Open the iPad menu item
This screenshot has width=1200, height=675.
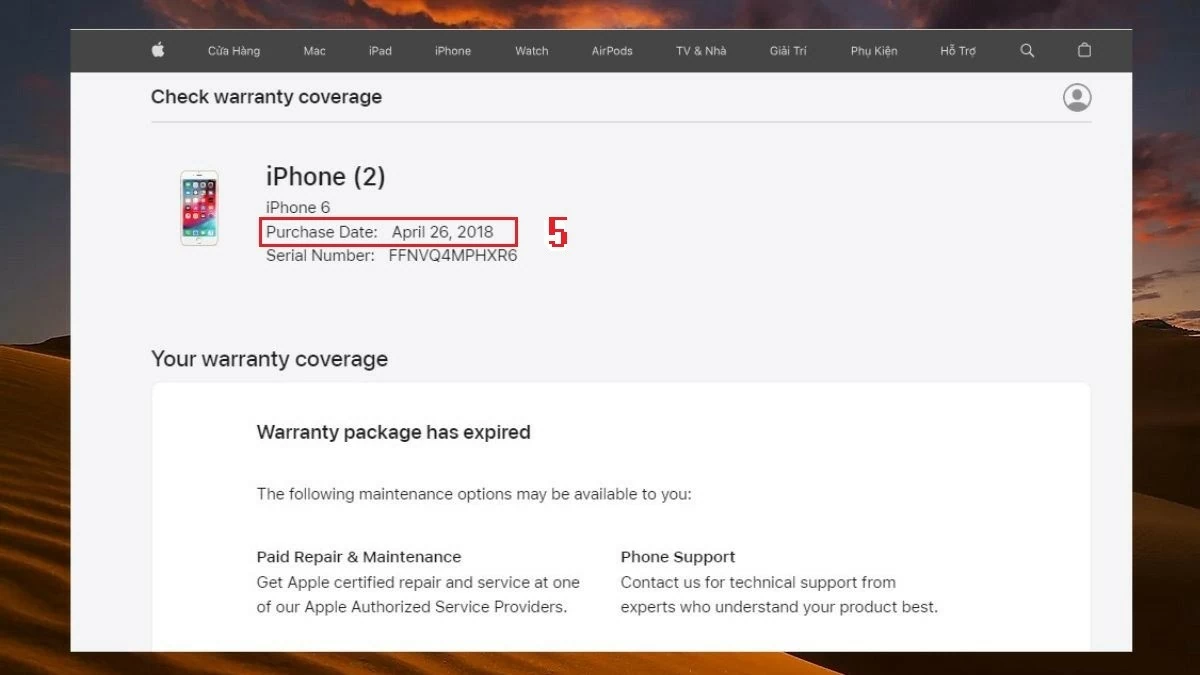coord(380,50)
